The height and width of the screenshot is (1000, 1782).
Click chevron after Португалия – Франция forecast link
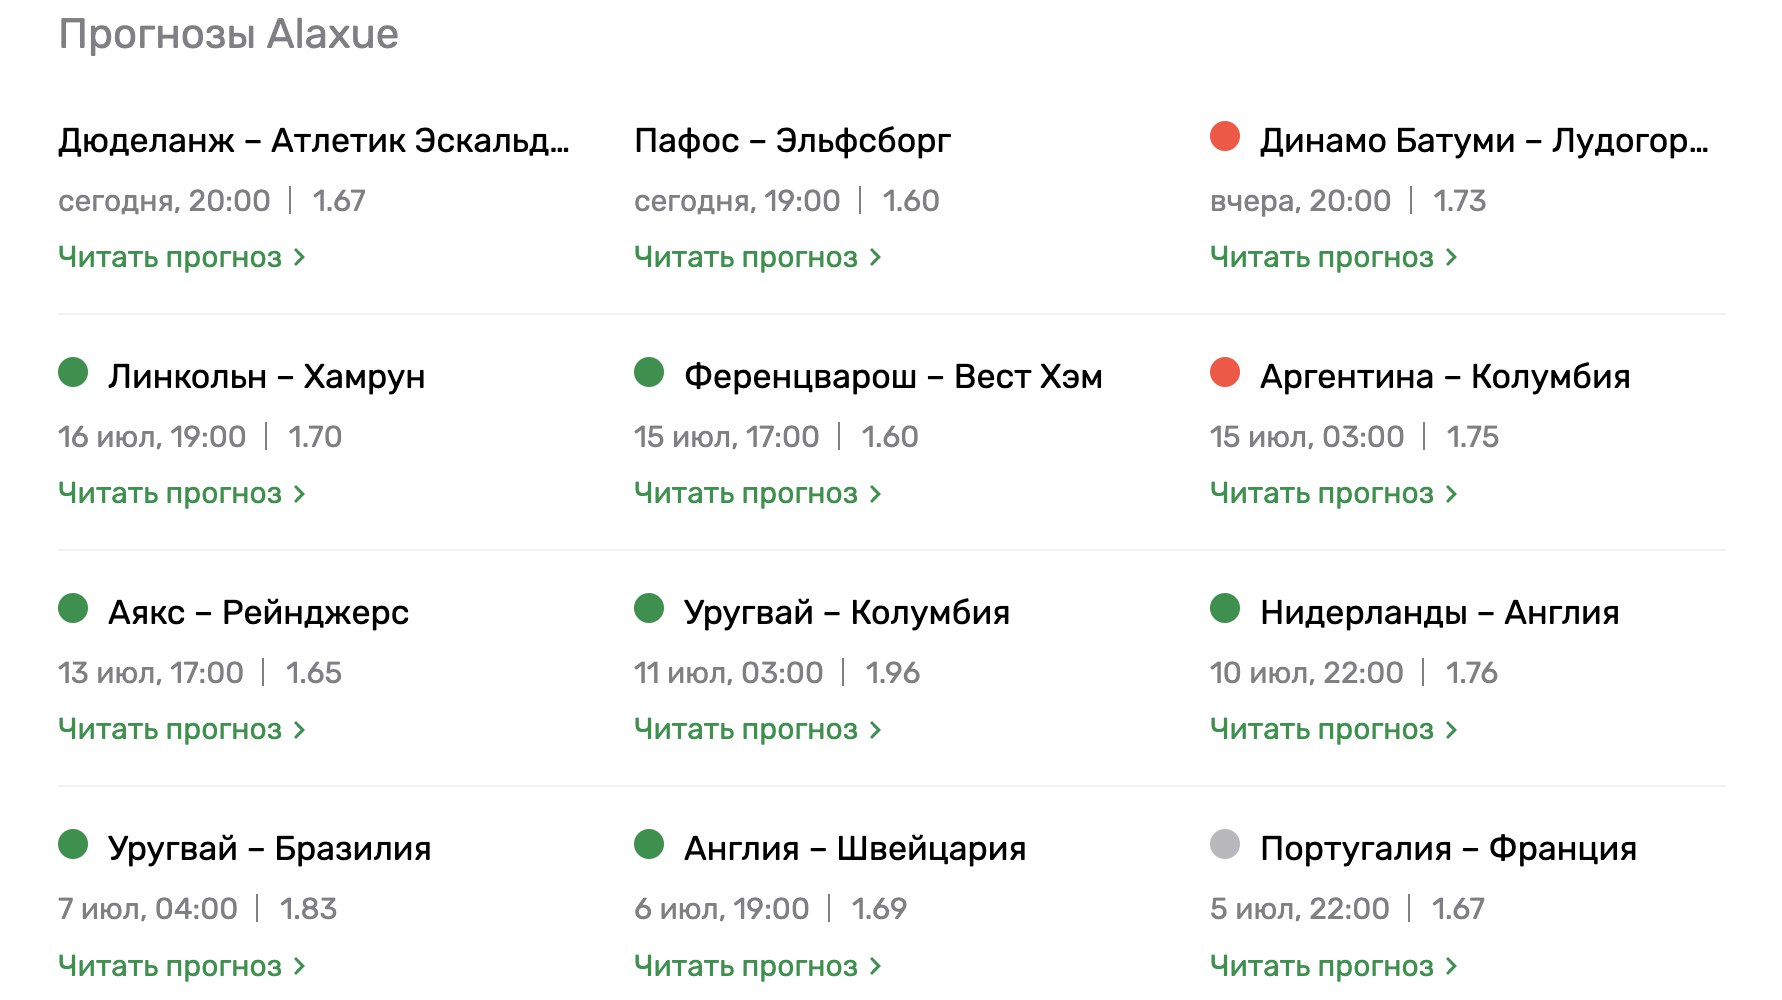[x=1451, y=966]
